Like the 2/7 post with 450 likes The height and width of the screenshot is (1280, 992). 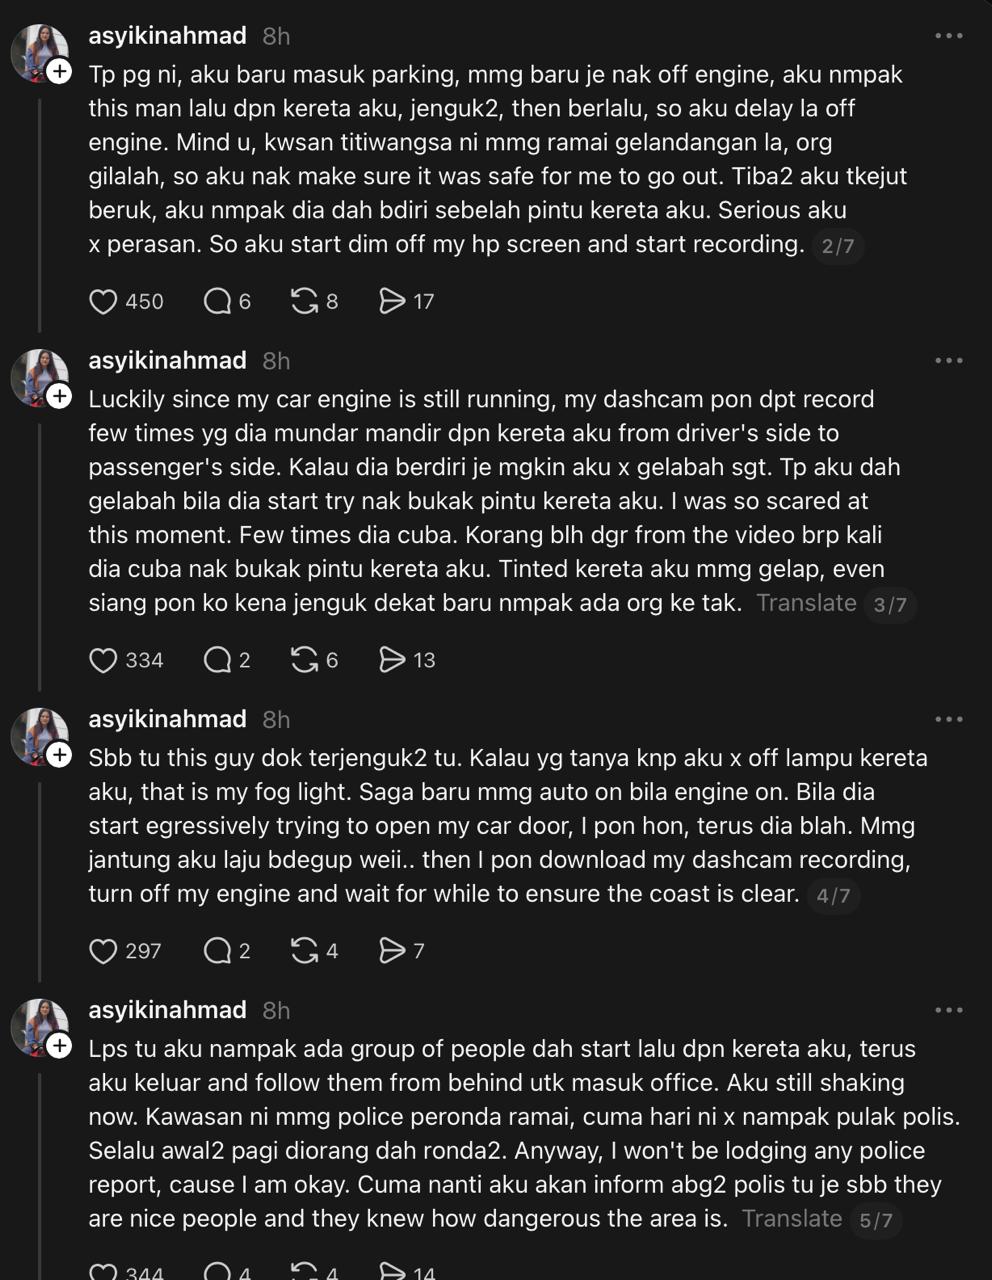[104, 301]
